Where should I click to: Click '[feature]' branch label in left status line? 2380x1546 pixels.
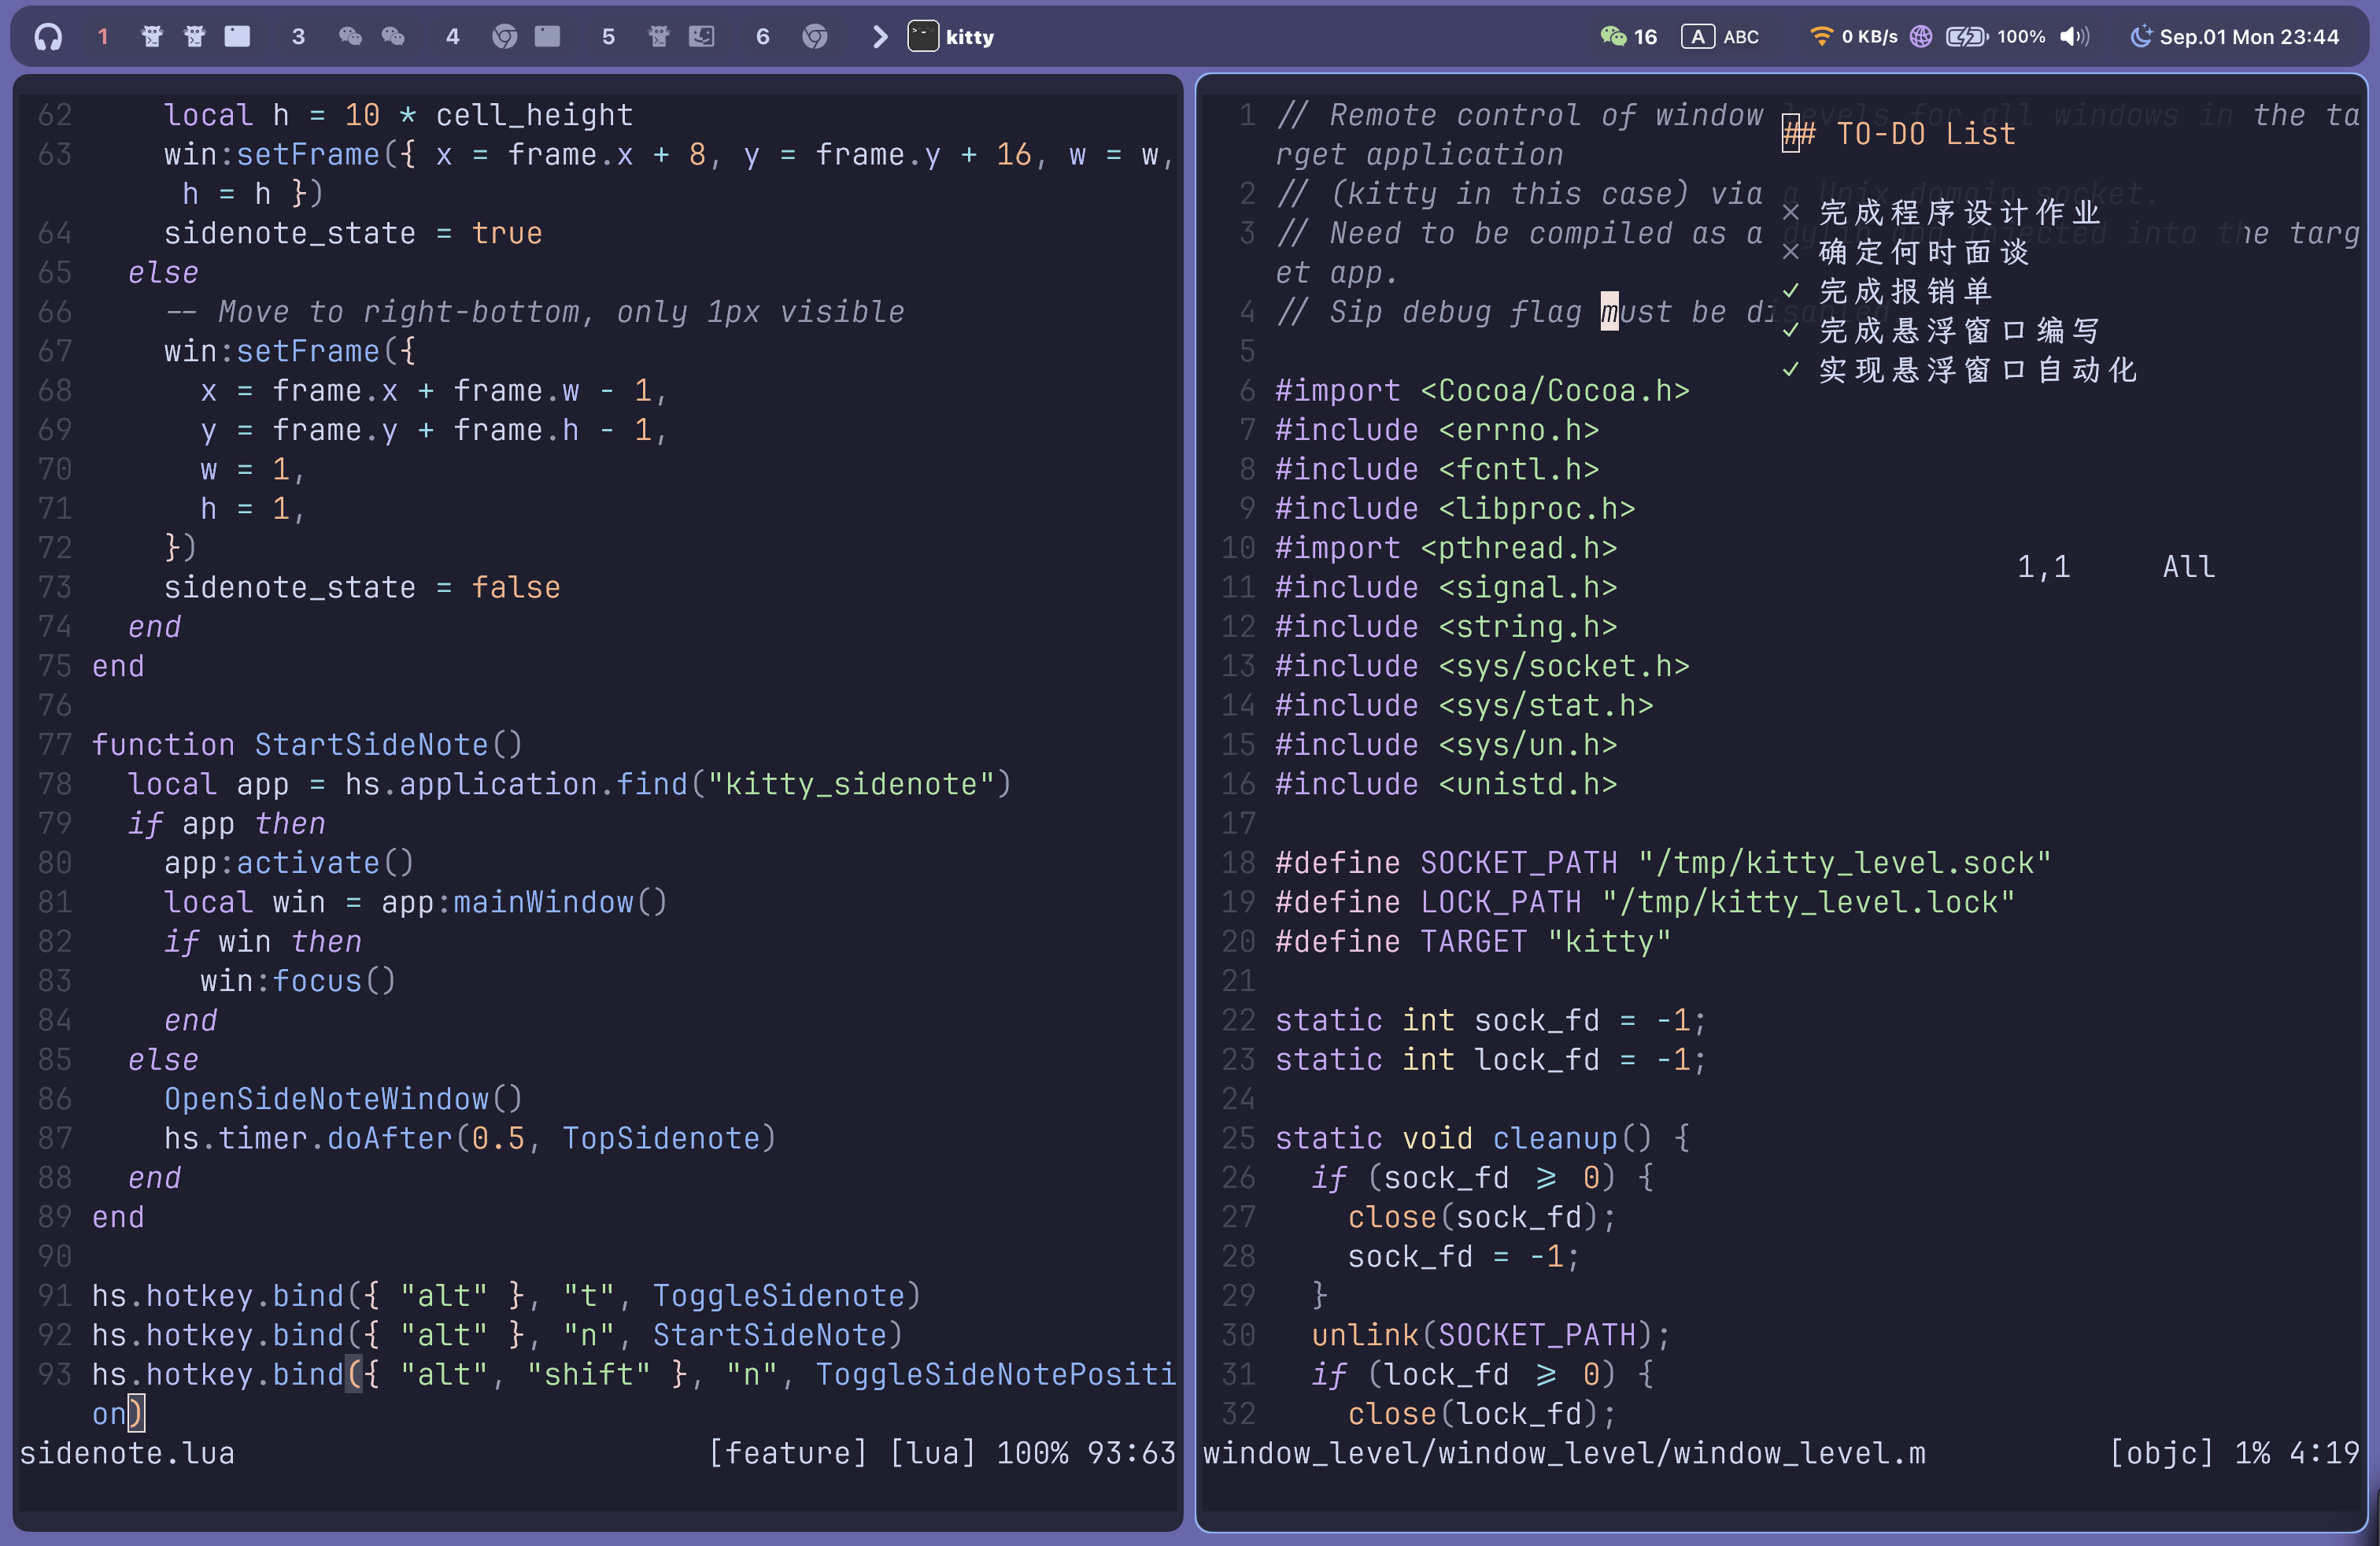pyautogui.click(x=788, y=1453)
